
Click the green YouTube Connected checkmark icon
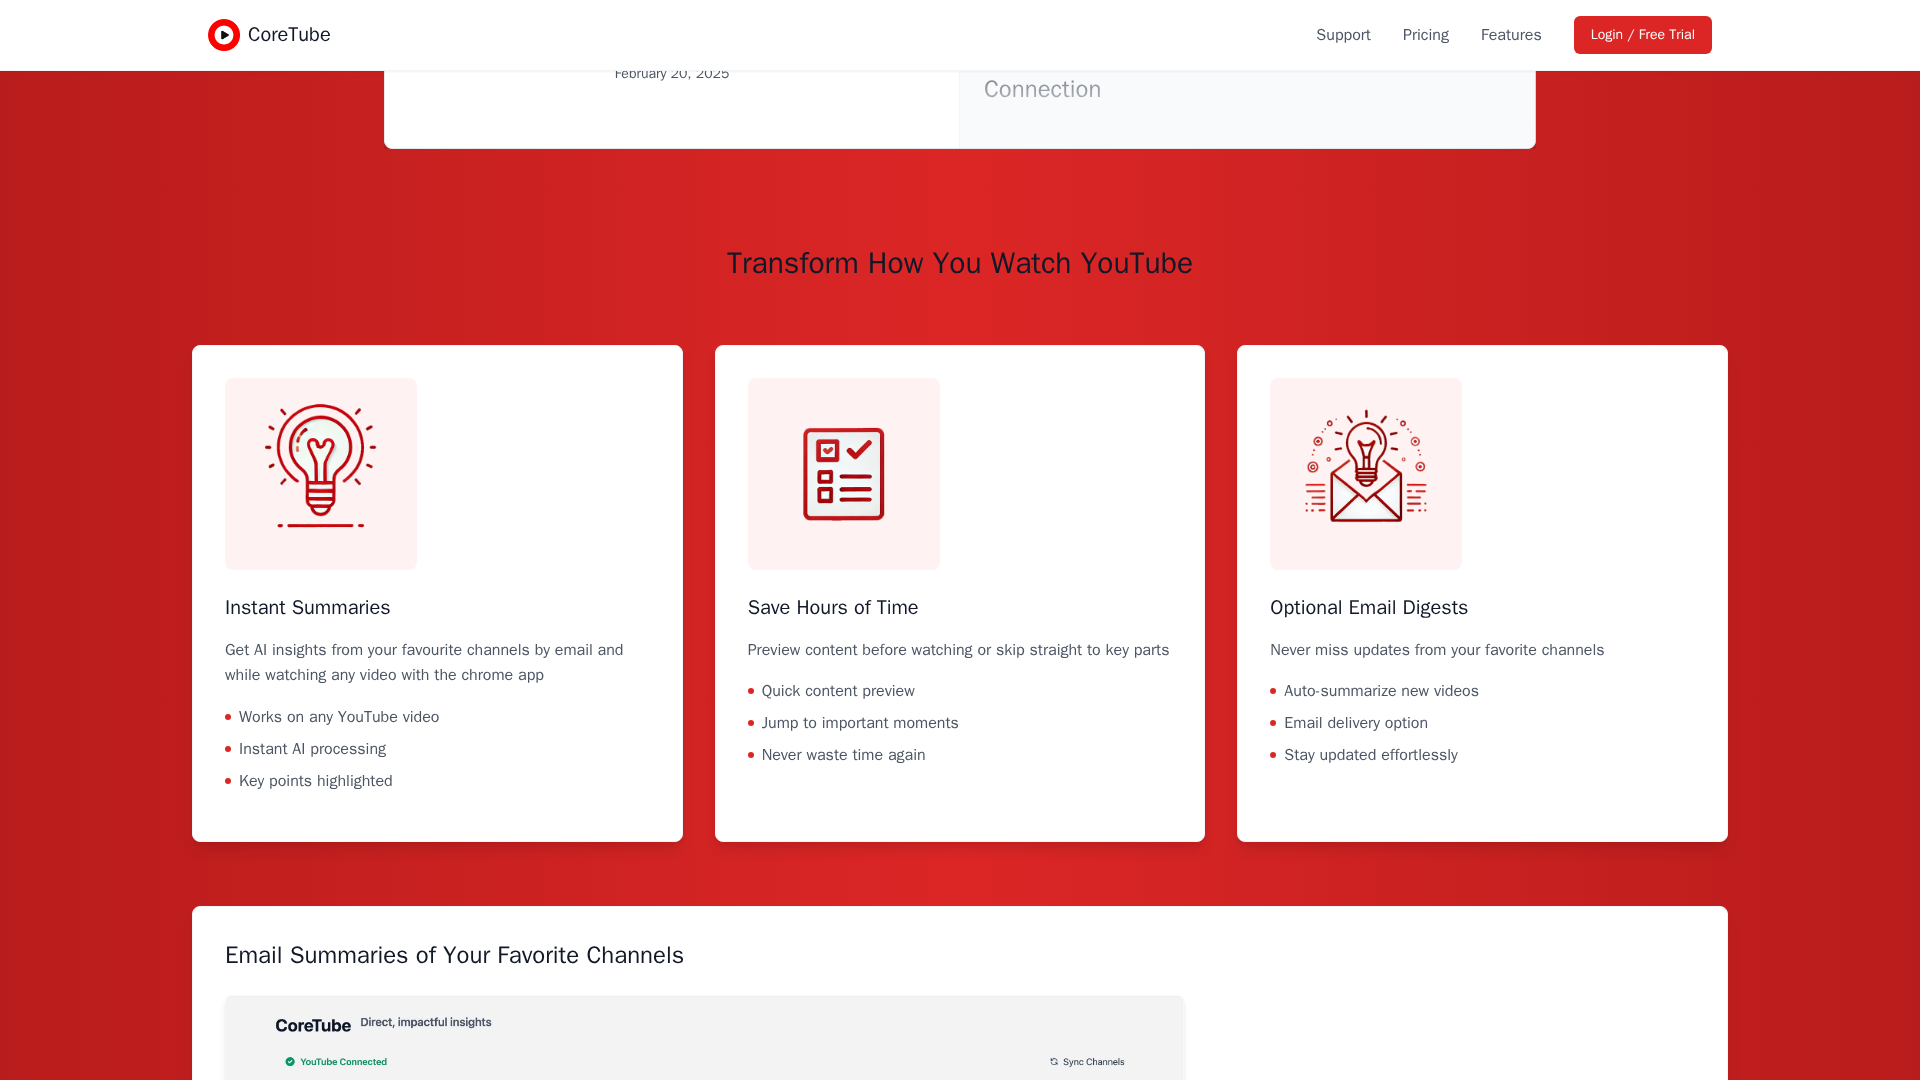(290, 1062)
